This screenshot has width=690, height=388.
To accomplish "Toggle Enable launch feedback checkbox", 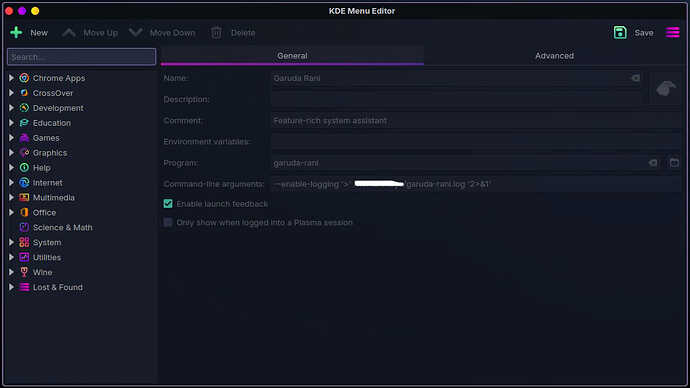I will point(168,204).
